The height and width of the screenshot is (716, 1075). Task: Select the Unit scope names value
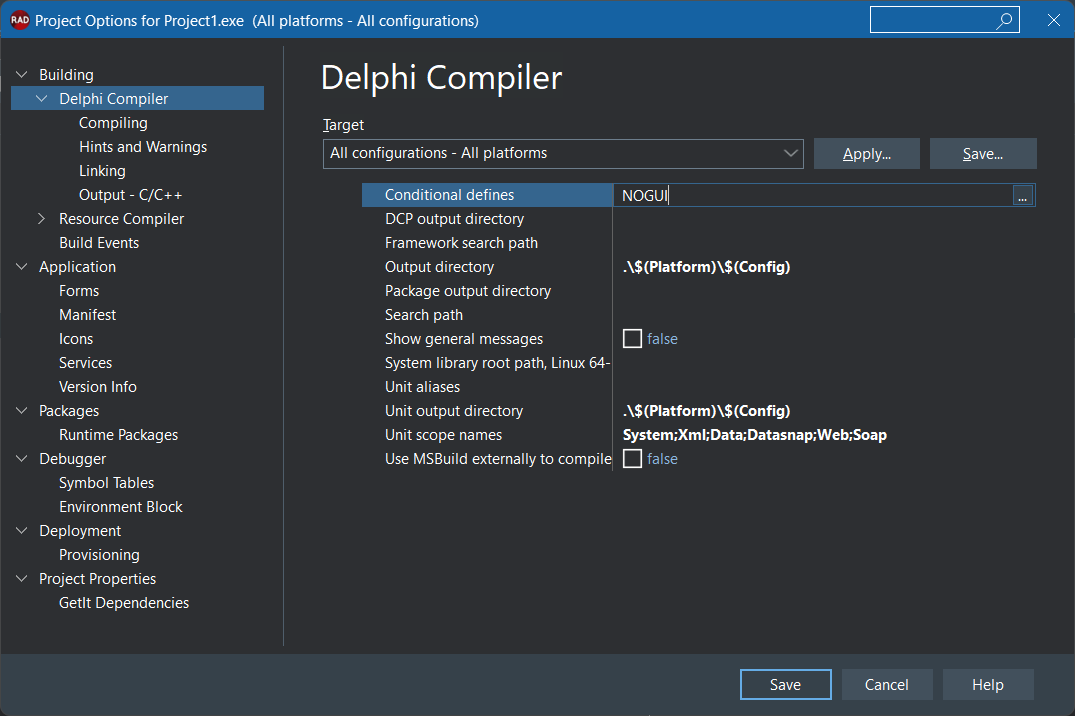click(754, 435)
